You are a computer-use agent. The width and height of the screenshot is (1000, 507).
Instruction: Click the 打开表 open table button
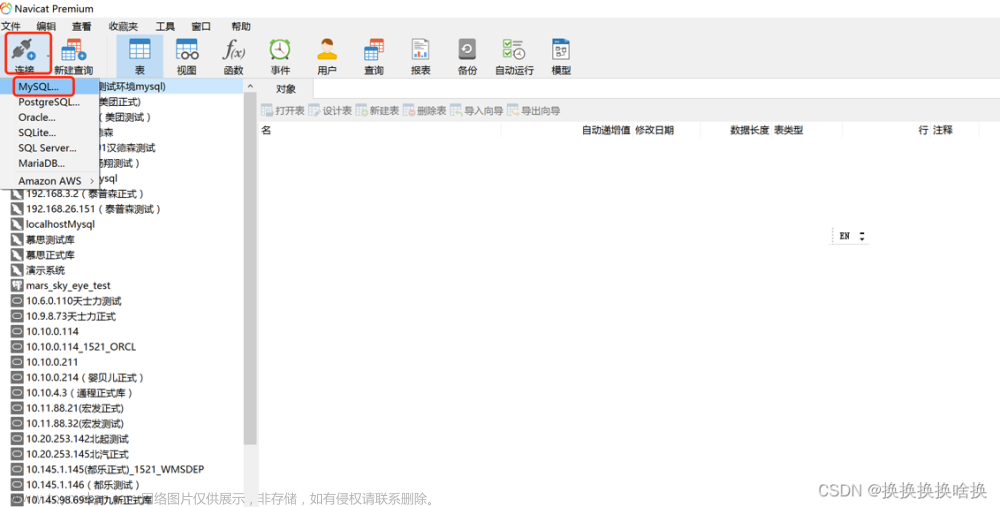coord(283,111)
